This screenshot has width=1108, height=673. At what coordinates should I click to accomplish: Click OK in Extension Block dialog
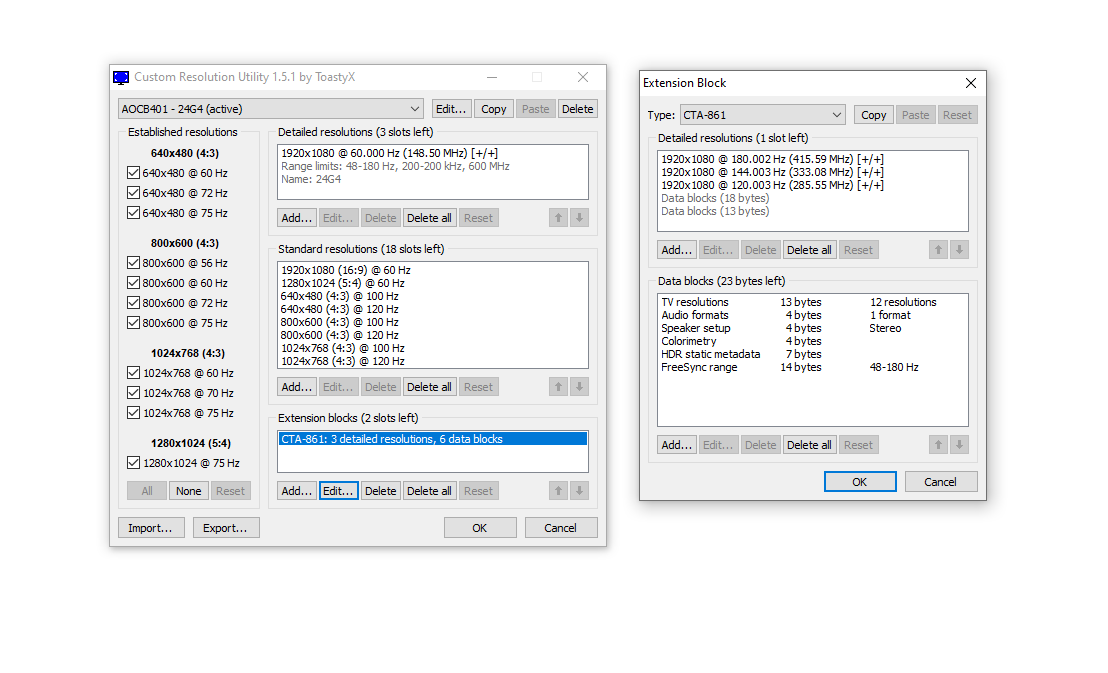860,481
